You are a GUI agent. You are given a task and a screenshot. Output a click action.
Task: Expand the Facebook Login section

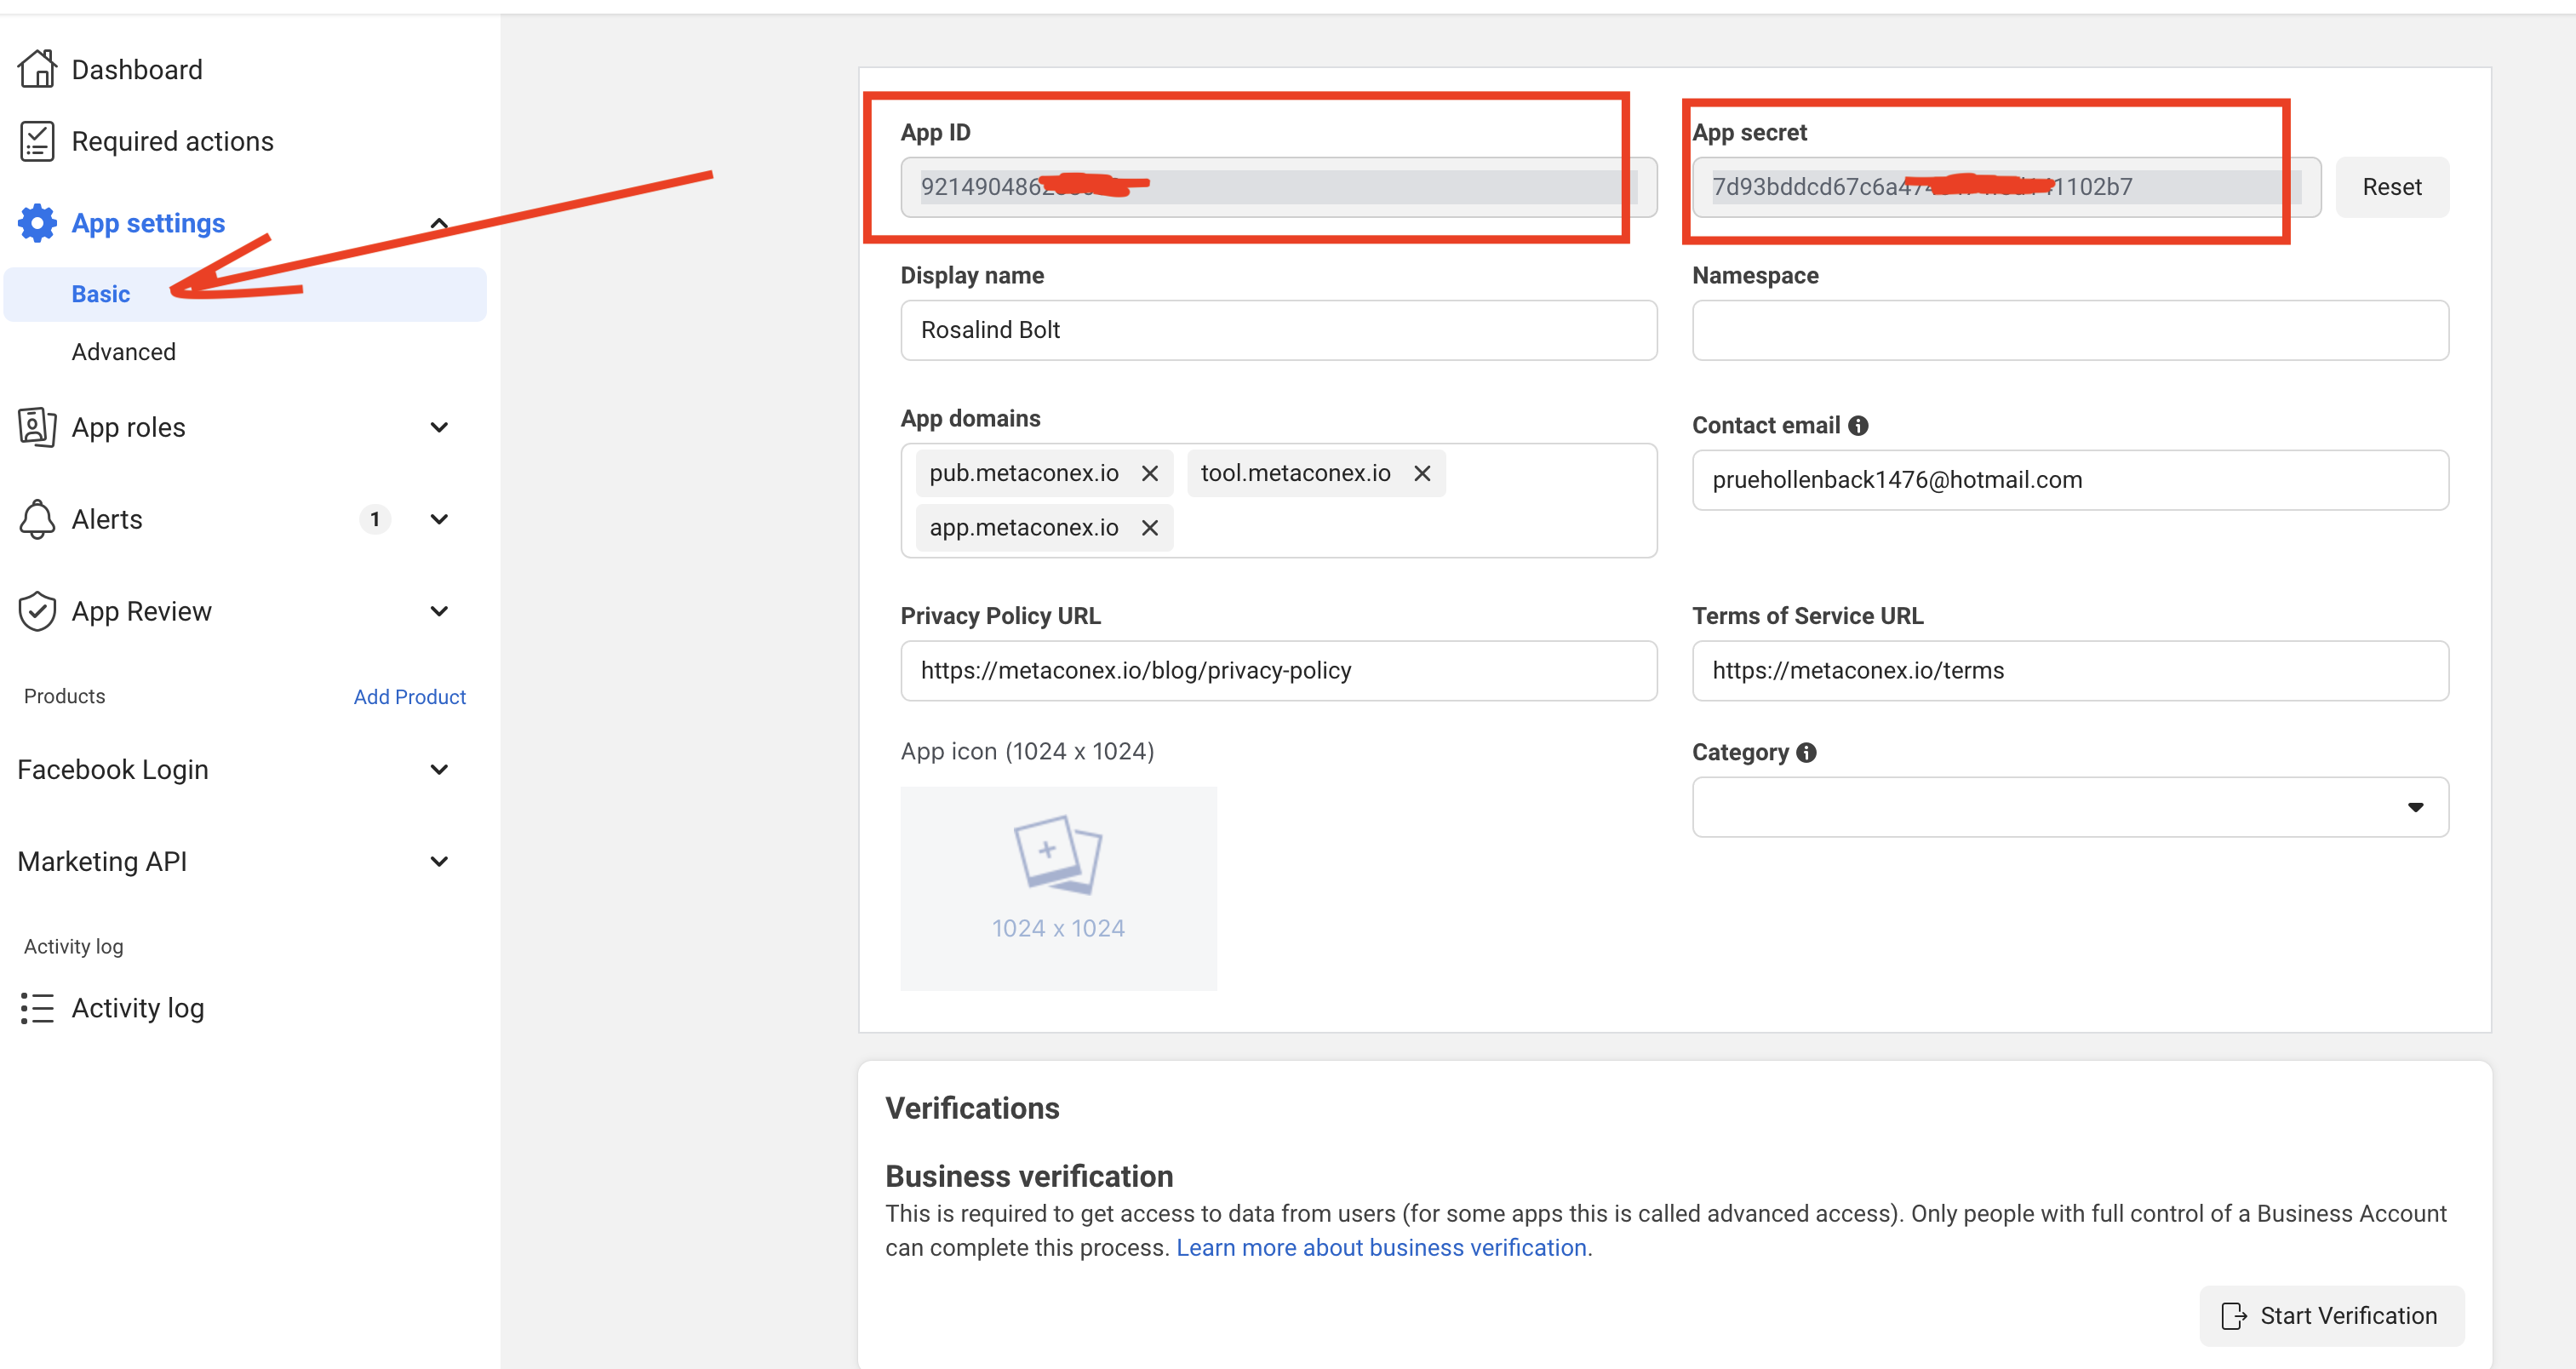(x=438, y=769)
